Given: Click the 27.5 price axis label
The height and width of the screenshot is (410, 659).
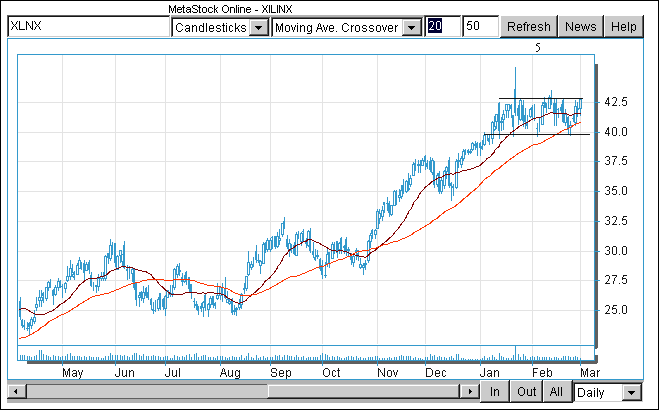Looking at the screenshot, I should tap(615, 280).
